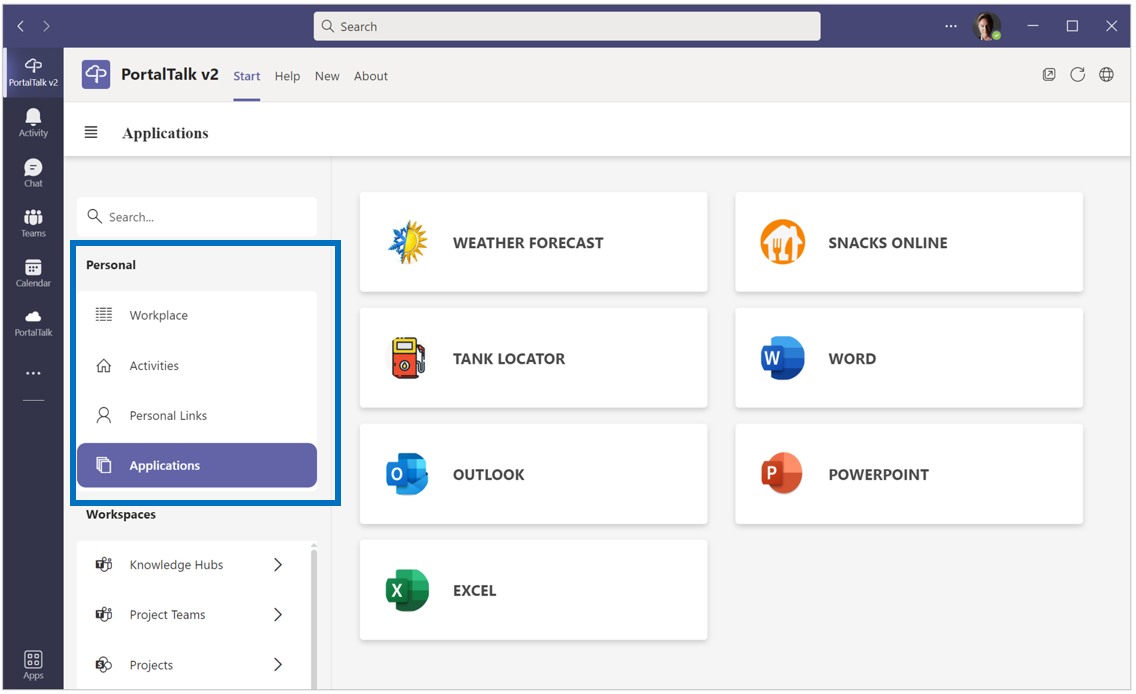Click the Teams top Search box

click(x=567, y=26)
